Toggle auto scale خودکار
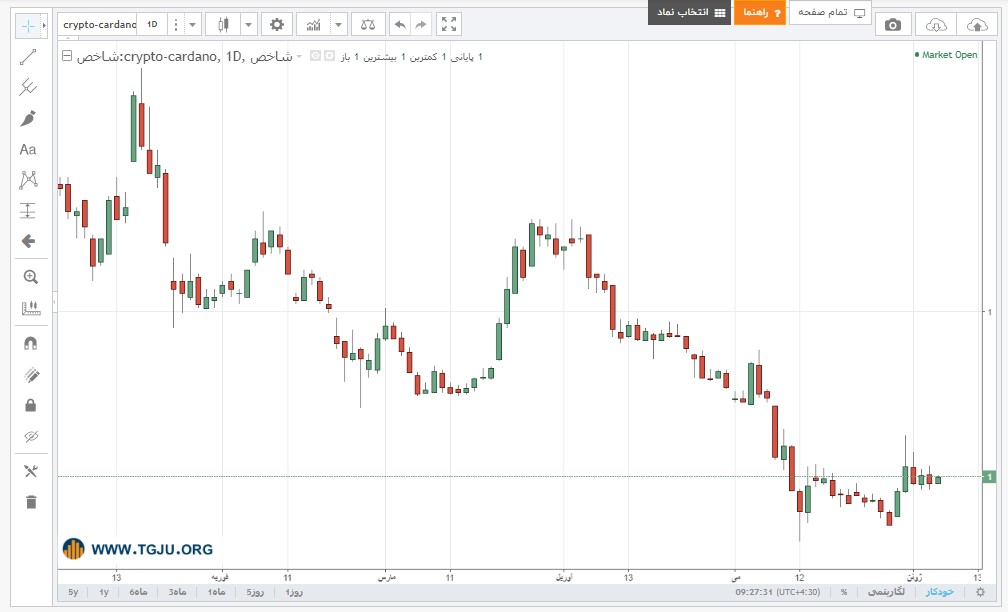The height and width of the screenshot is (612, 1008). click(x=940, y=592)
